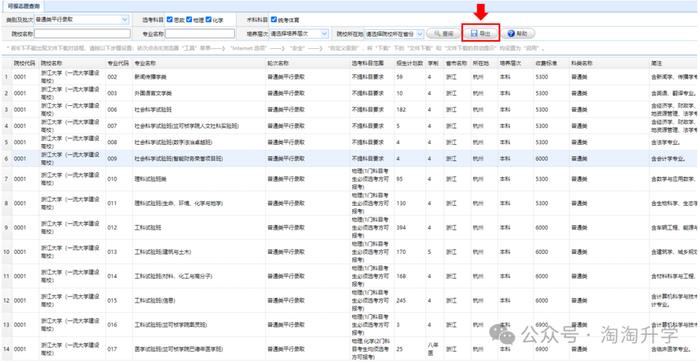Click the 社会科学试验班 major name in row 3
This screenshot has height=363, width=700.
point(153,109)
